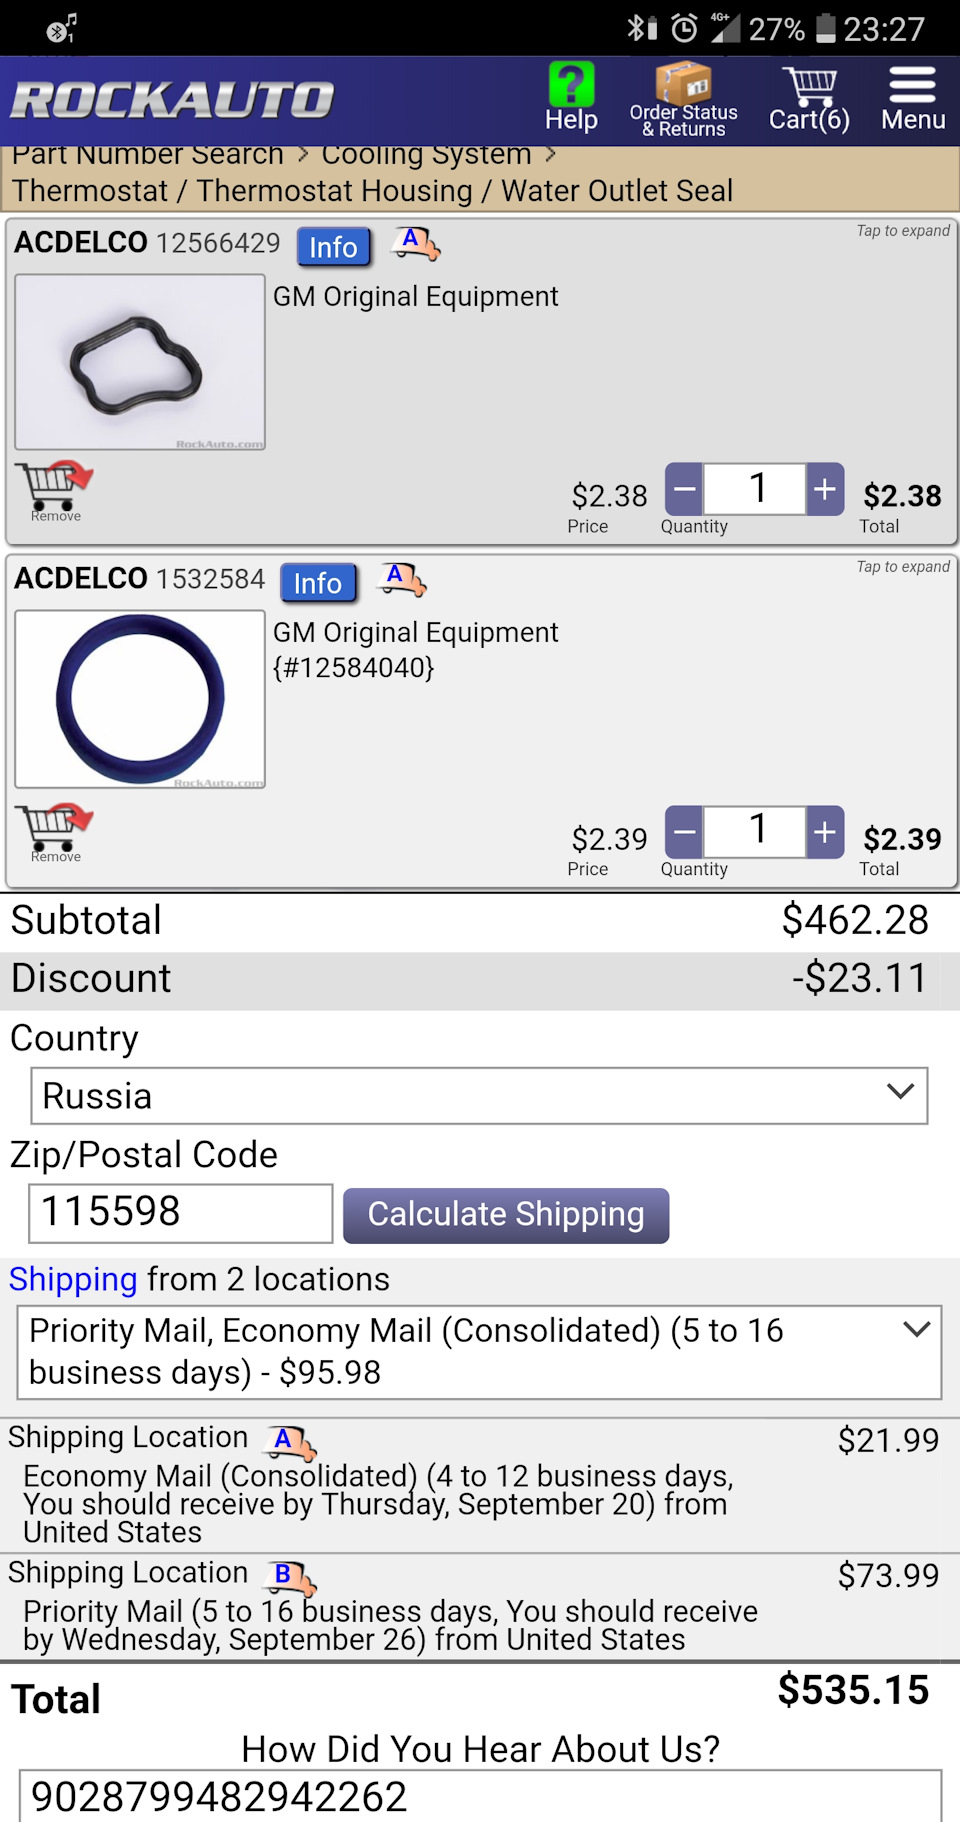Open the shipping method dropdown
This screenshot has height=1822, width=960.
pos(479,1352)
